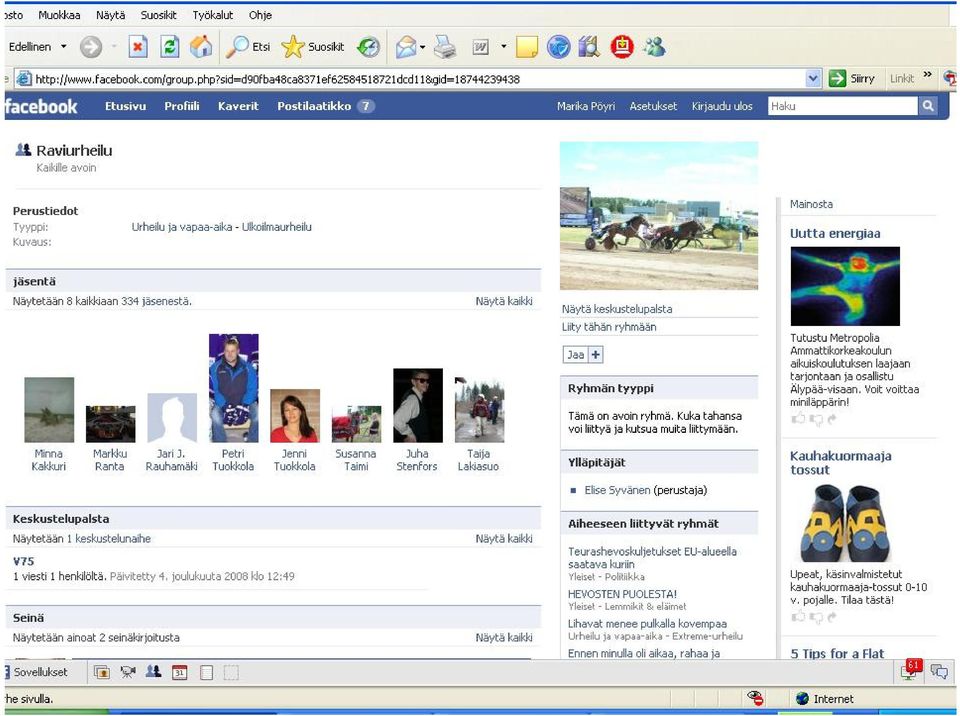Open Asetukset settings link
The image size is (960, 716).
653,106
